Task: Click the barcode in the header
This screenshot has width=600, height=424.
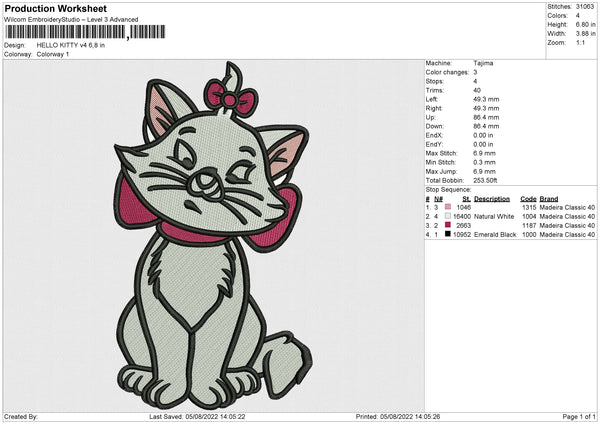Action: click(85, 32)
